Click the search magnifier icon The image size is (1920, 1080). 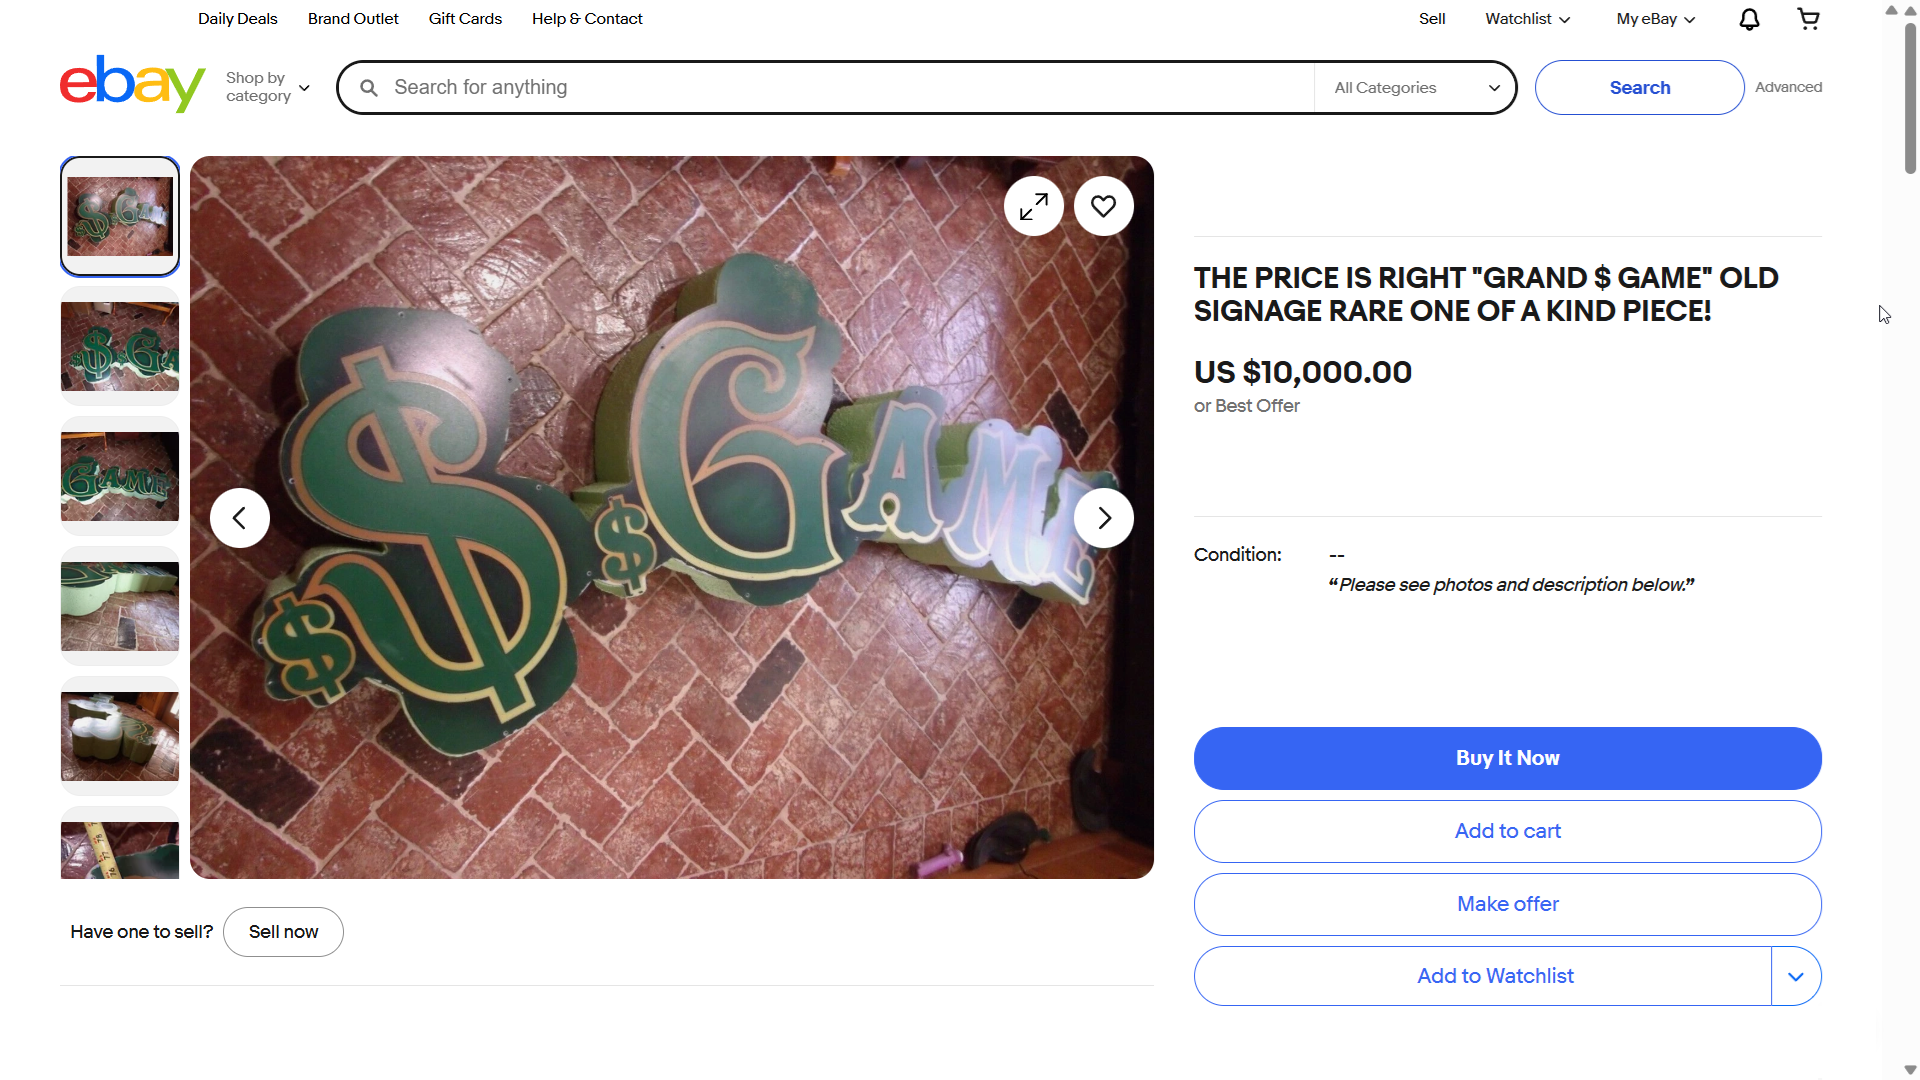click(x=368, y=87)
